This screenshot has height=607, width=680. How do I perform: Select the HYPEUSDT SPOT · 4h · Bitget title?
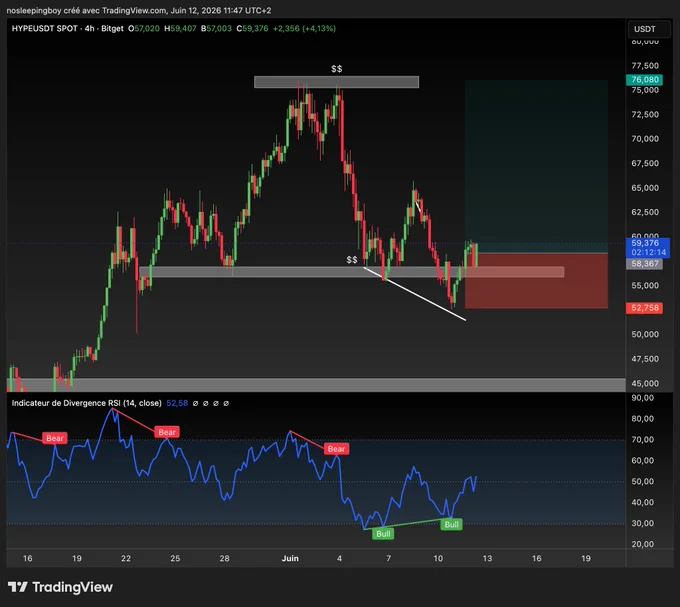point(68,29)
